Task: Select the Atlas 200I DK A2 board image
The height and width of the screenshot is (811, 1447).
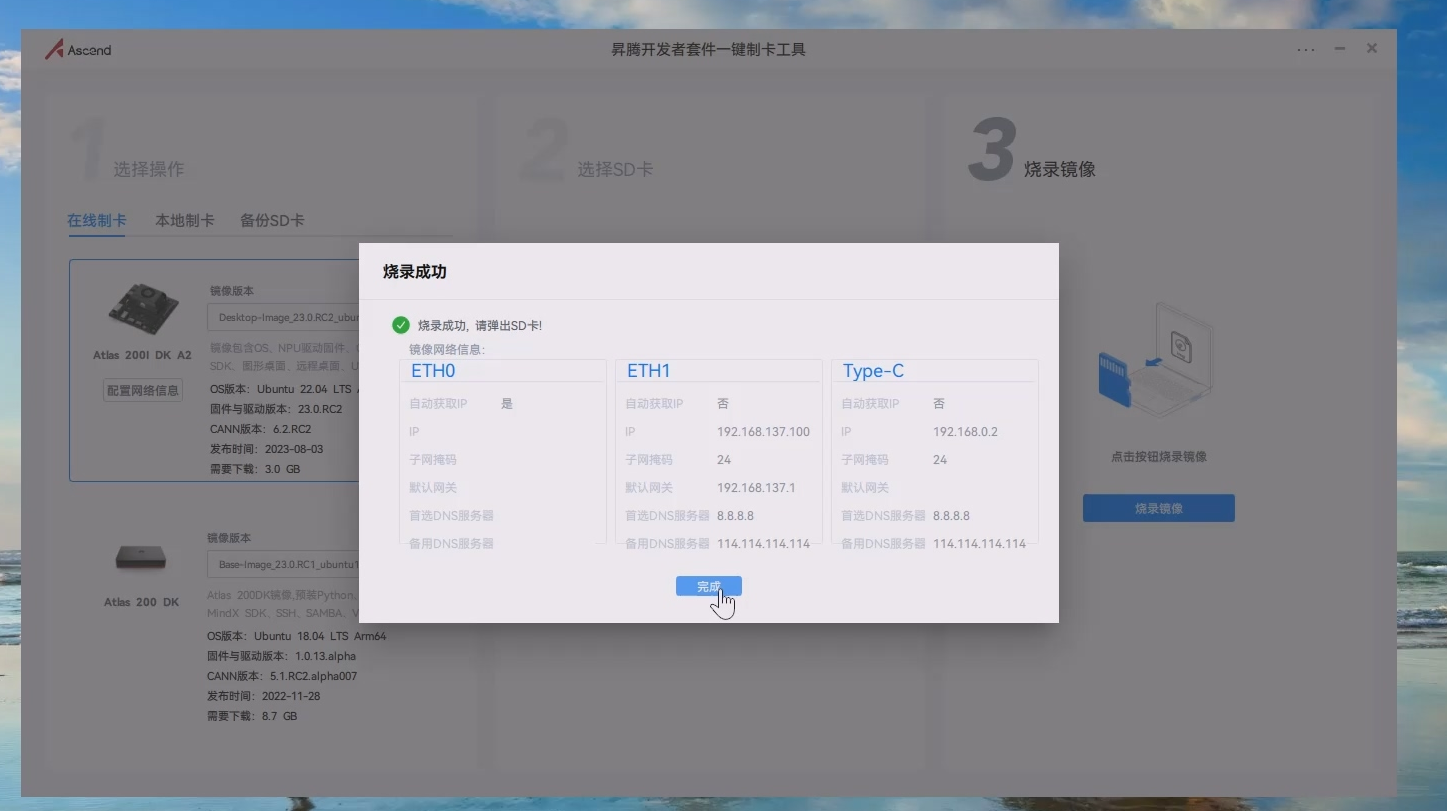Action: tap(143, 308)
